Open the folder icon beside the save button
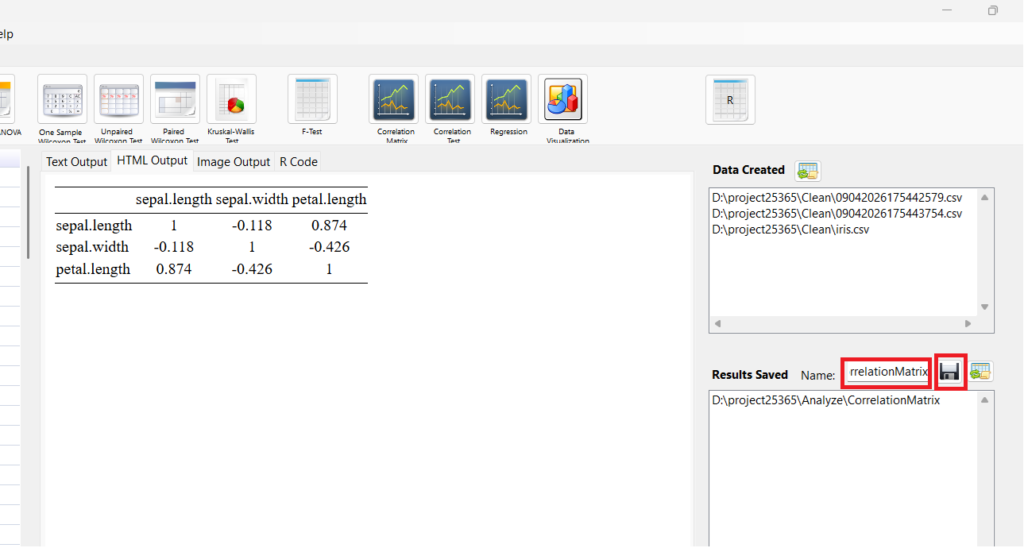 tap(980, 372)
